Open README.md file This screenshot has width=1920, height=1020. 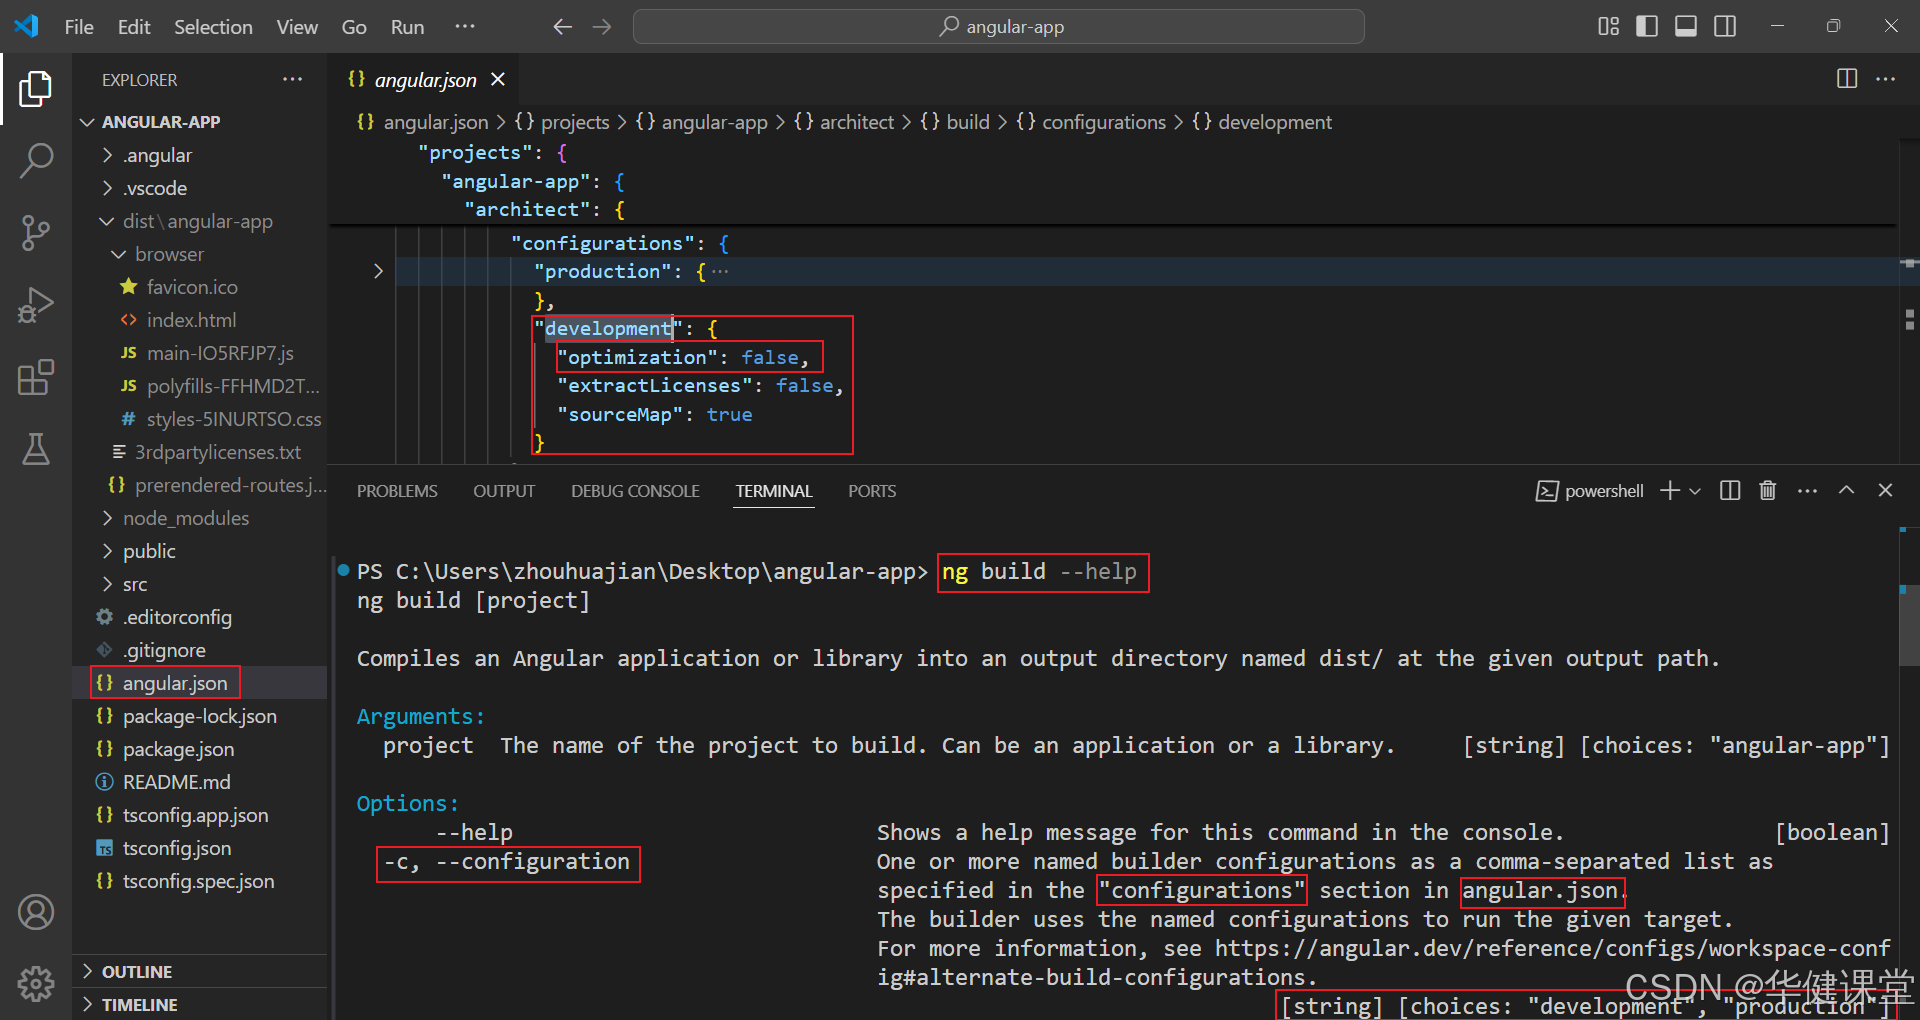pos(200,782)
